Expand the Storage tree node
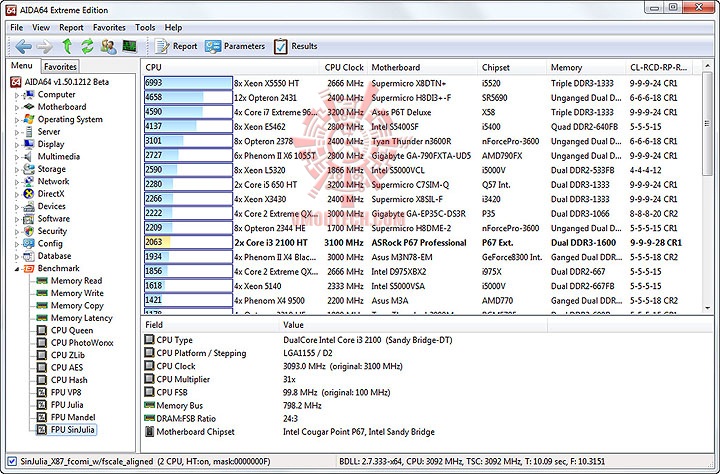720x474 pixels. pos(17,169)
